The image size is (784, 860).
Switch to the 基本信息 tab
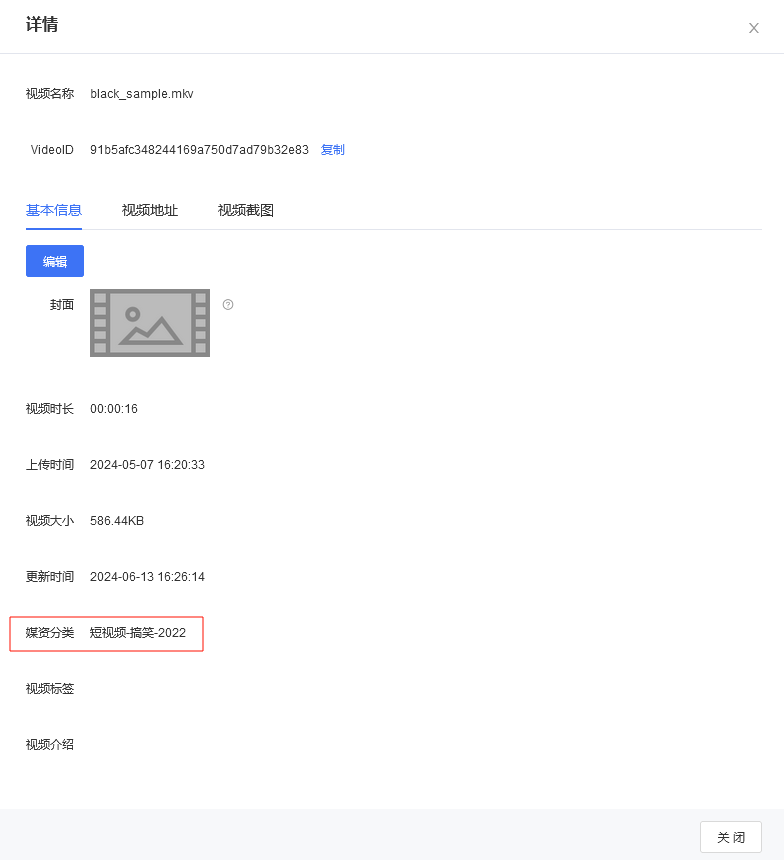pyautogui.click(x=54, y=210)
